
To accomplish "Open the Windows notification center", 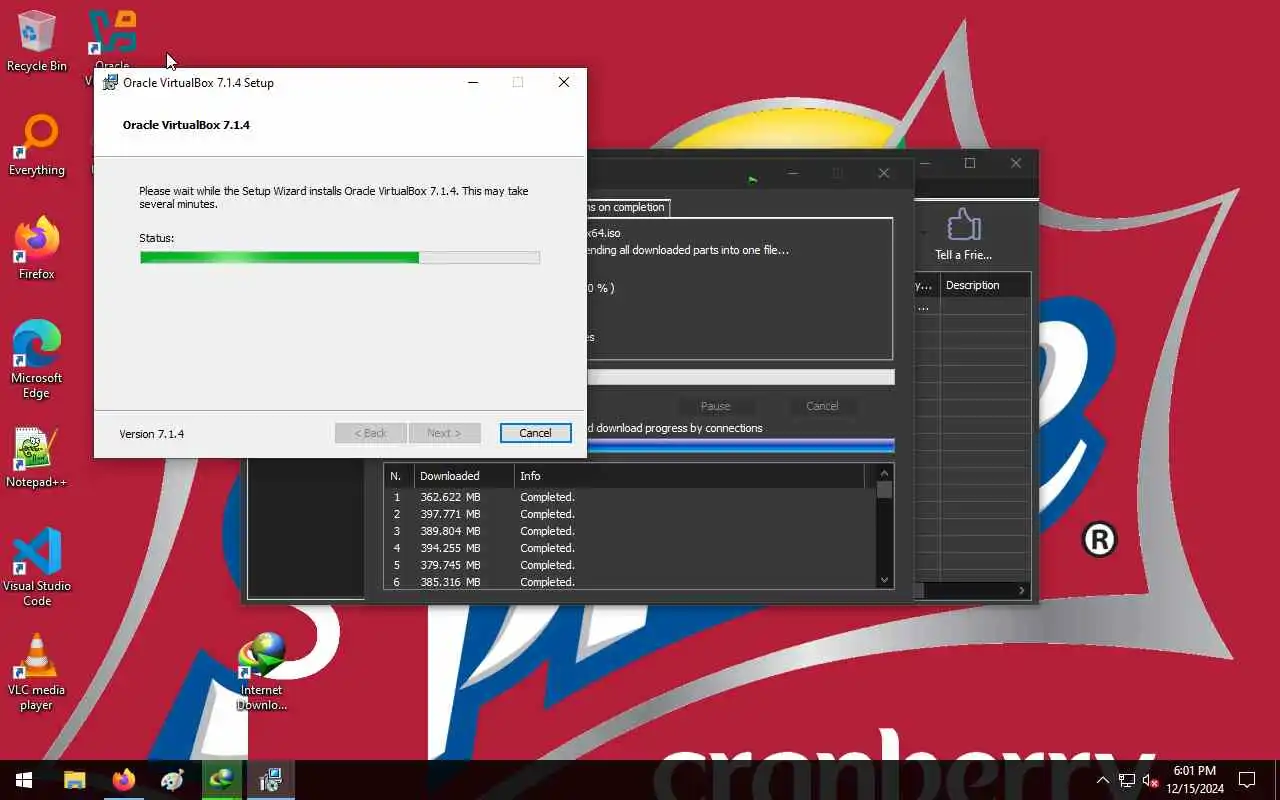I will click(x=1247, y=780).
